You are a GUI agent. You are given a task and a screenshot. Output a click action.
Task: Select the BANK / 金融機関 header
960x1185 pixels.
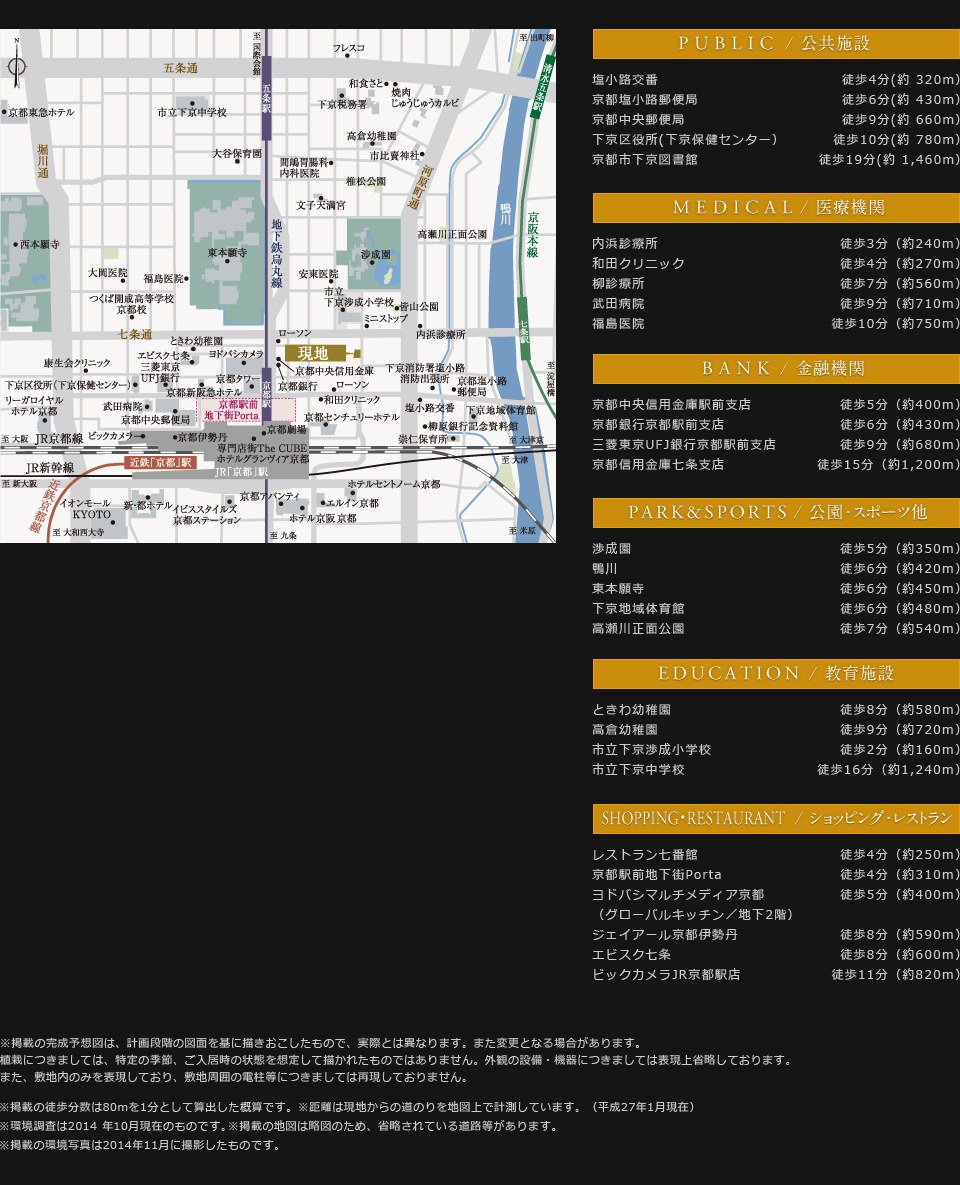pyautogui.click(x=775, y=368)
